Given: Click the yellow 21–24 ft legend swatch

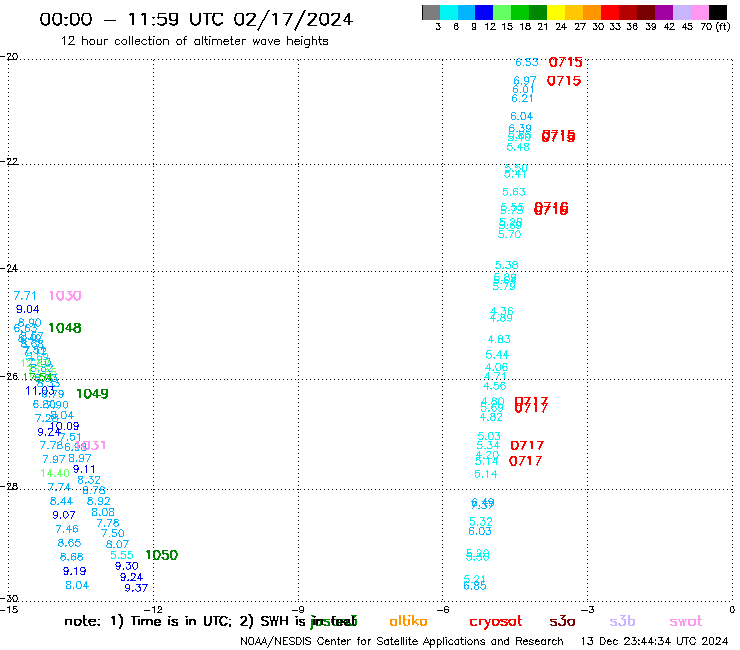Looking at the screenshot, I should pyautogui.click(x=556, y=12).
